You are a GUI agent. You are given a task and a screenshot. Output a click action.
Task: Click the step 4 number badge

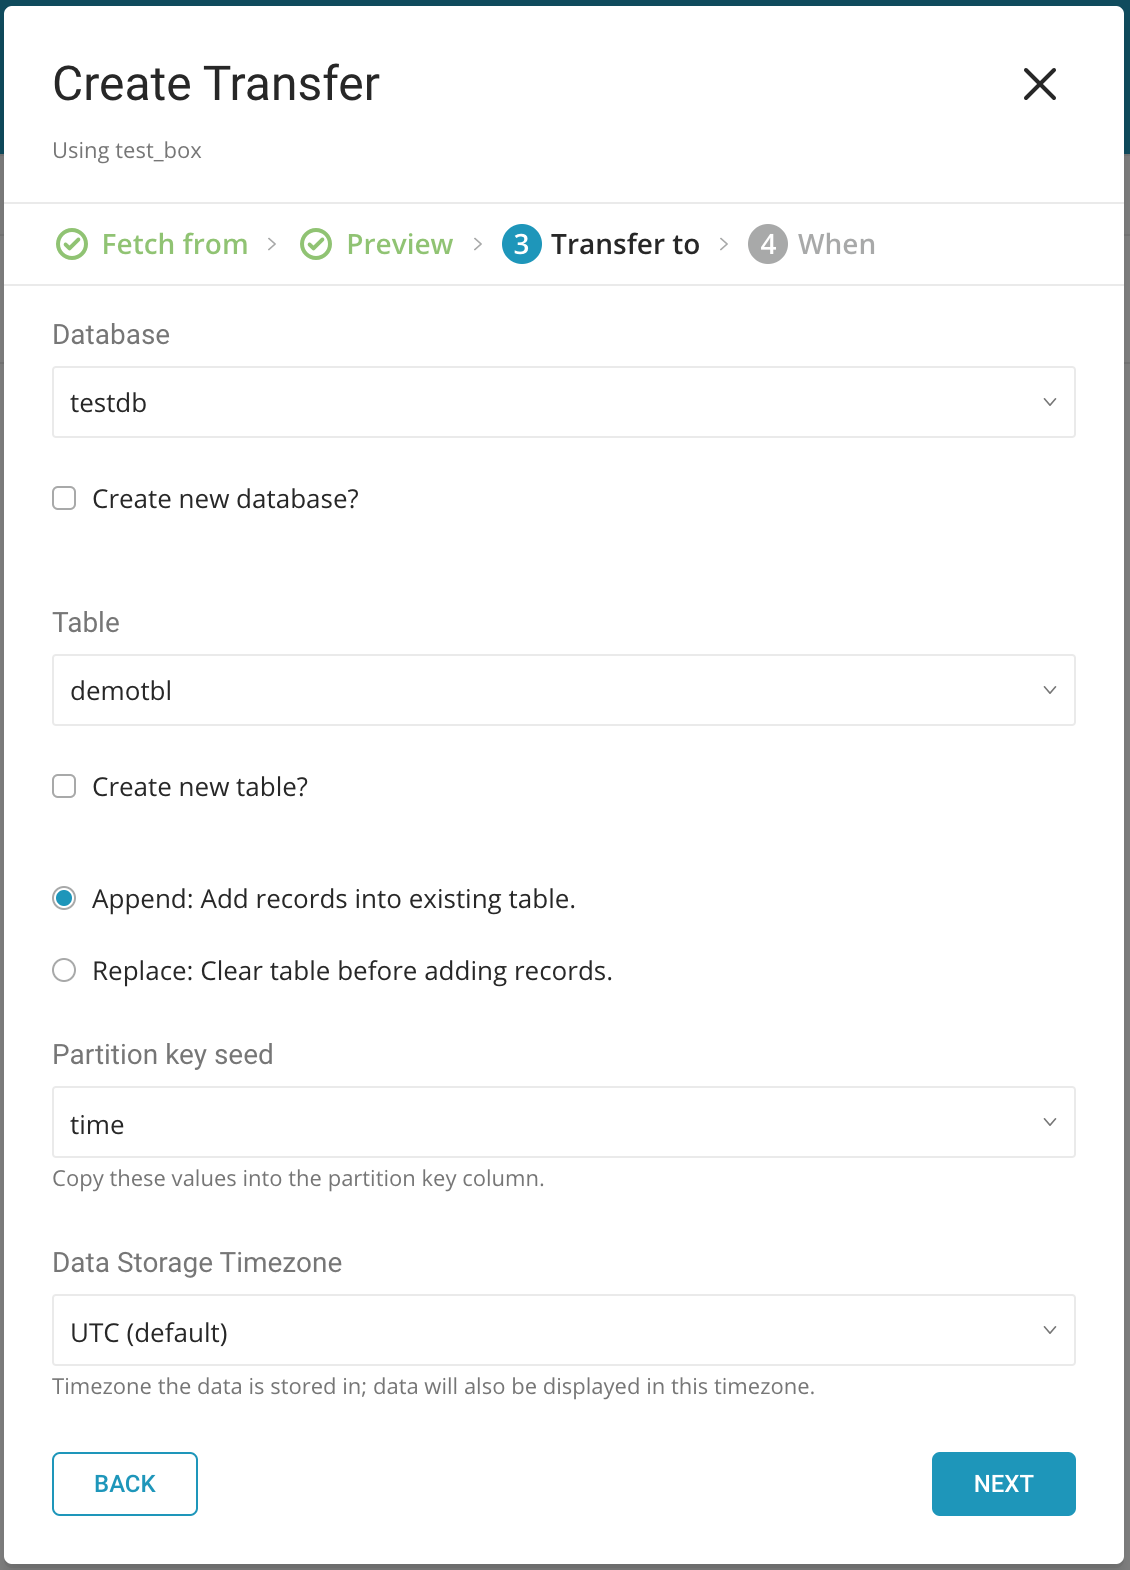768,244
